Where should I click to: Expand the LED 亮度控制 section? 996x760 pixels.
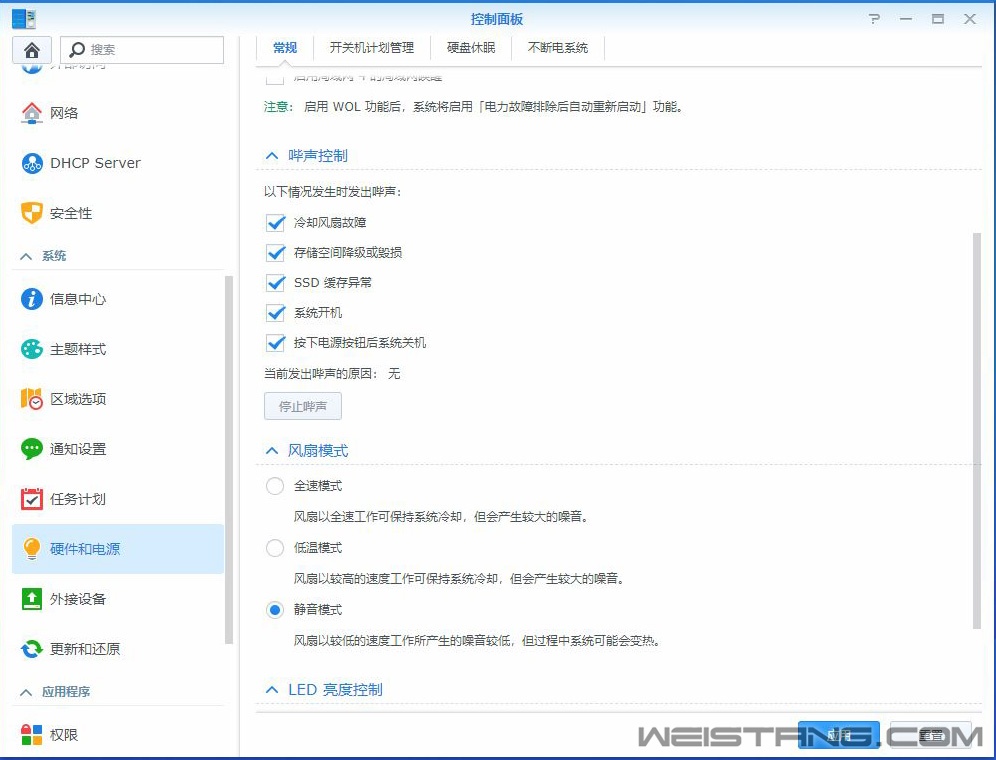click(x=270, y=689)
